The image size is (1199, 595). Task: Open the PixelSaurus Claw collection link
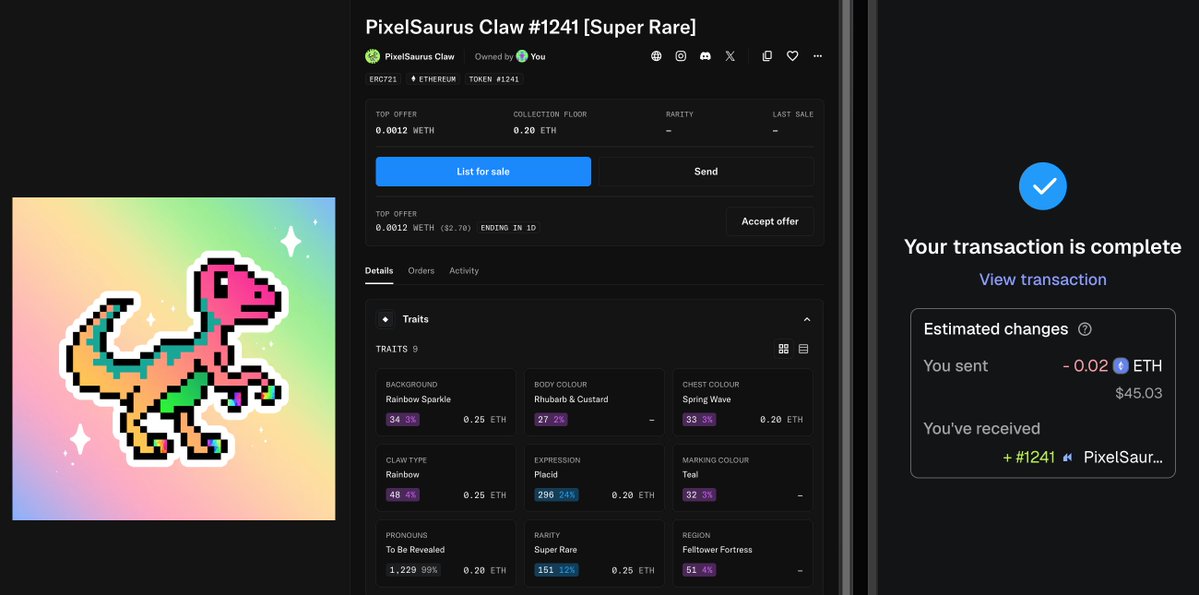(x=420, y=57)
